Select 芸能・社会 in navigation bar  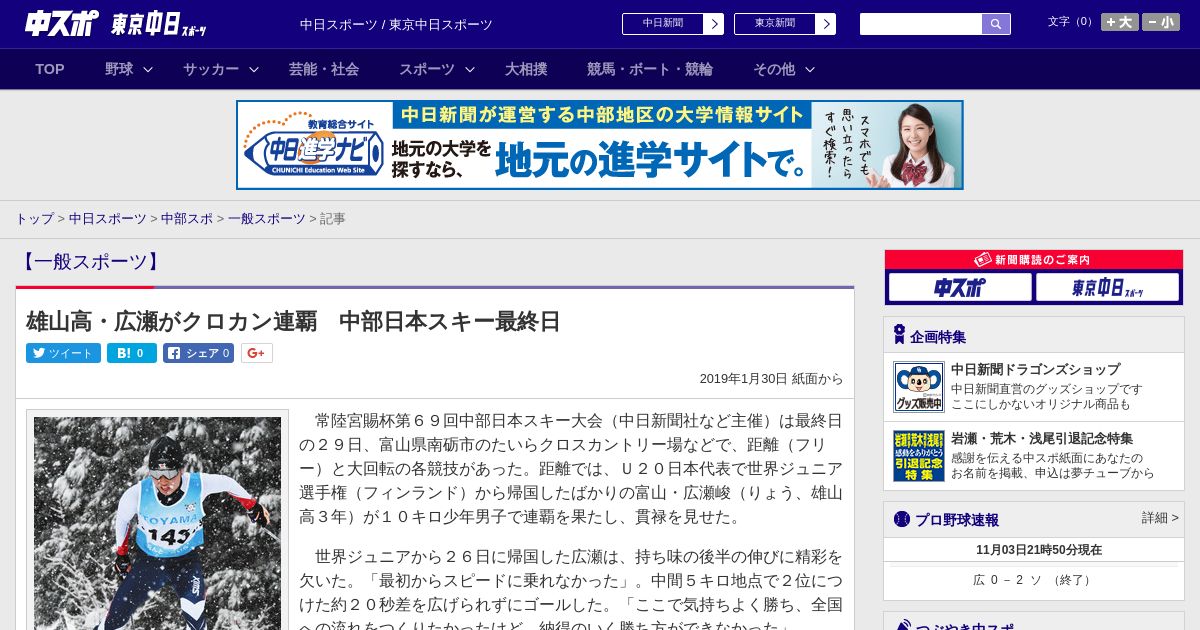coord(324,69)
